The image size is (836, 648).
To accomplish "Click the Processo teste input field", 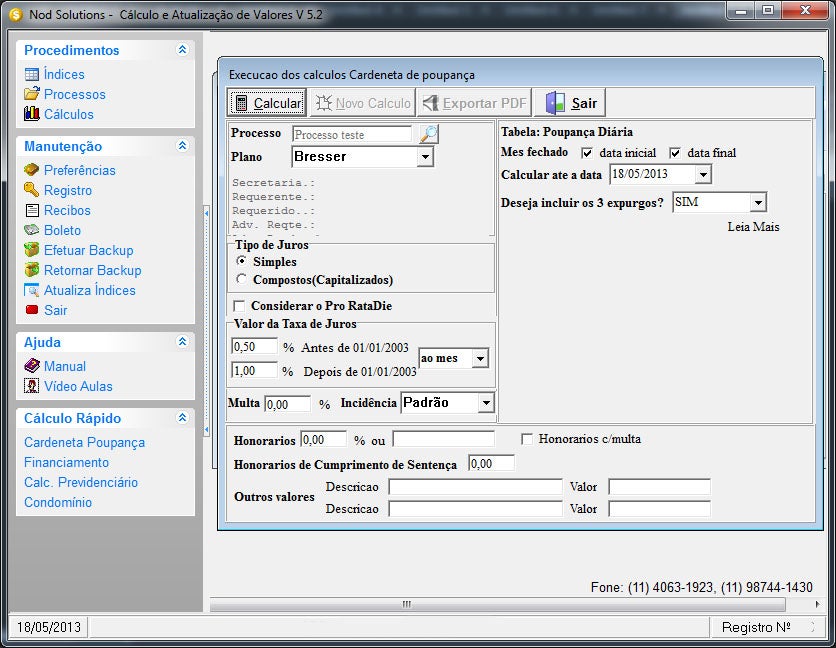I will pos(352,134).
